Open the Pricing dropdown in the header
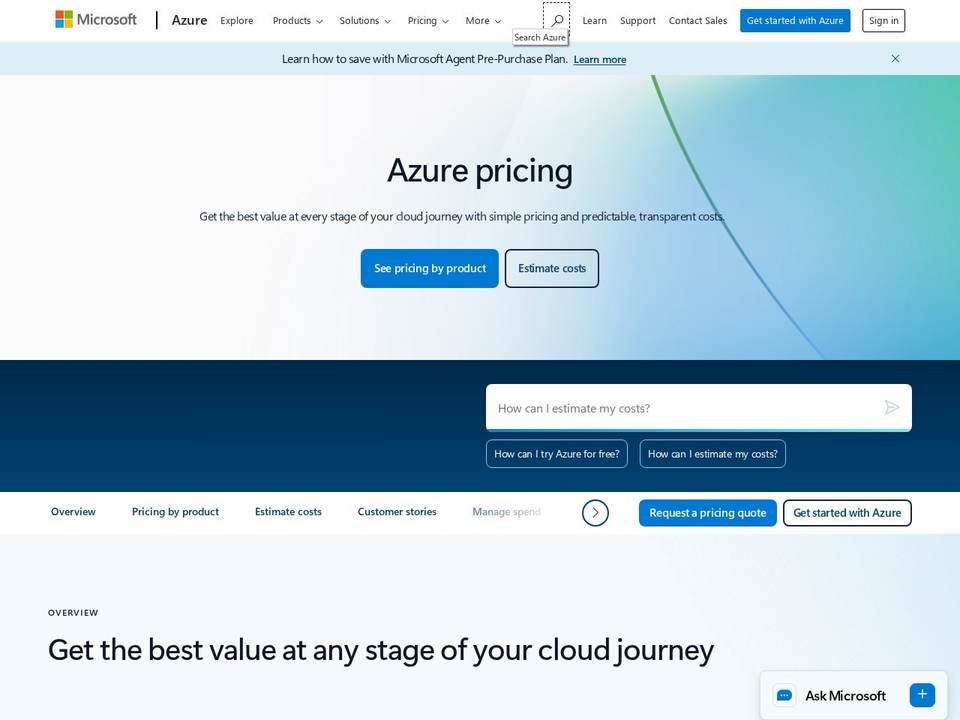Image resolution: width=960 pixels, height=720 pixels. click(428, 21)
